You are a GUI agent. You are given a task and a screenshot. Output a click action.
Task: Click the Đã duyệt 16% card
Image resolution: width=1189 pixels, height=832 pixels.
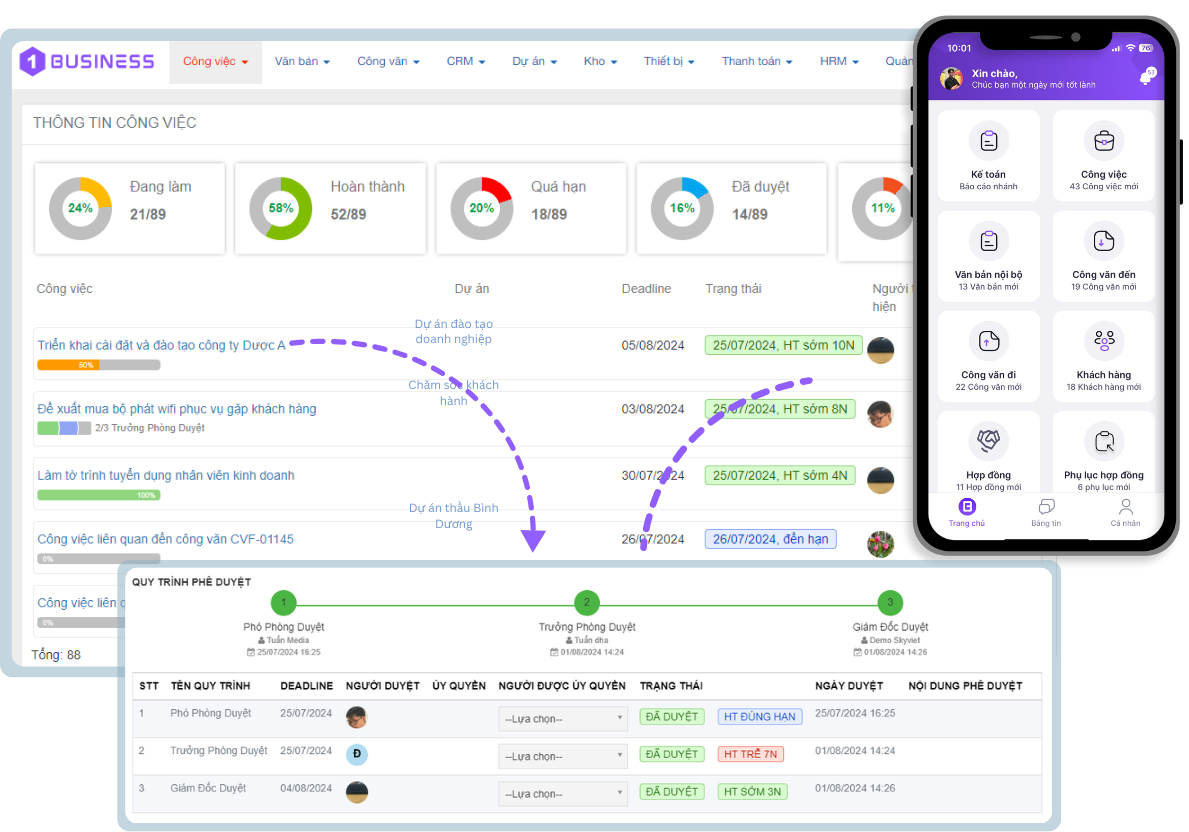[x=732, y=209]
